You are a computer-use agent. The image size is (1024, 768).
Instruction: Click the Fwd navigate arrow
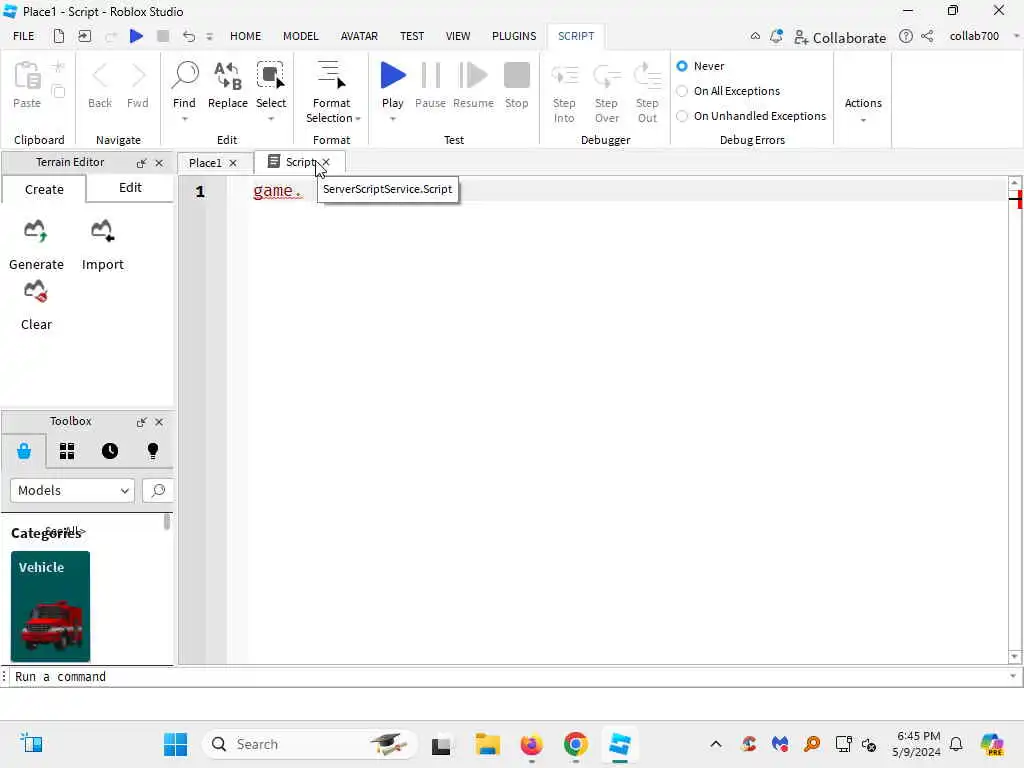click(x=138, y=76)
